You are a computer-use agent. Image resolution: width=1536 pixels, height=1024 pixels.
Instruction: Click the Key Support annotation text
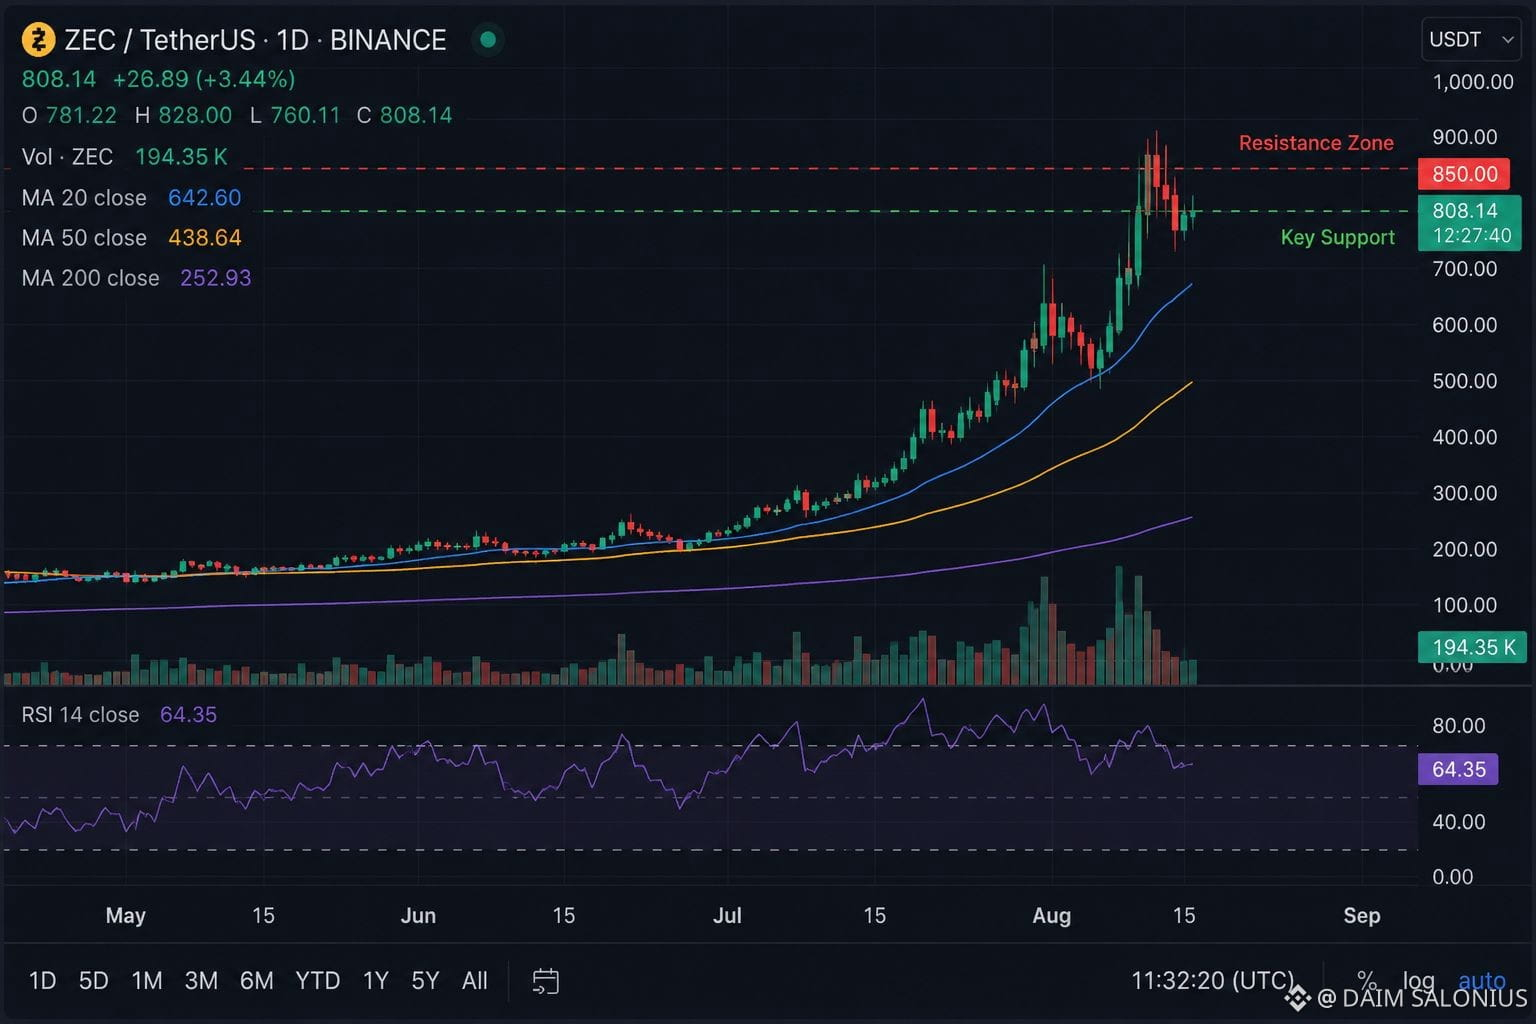(x=1338, y=237)
